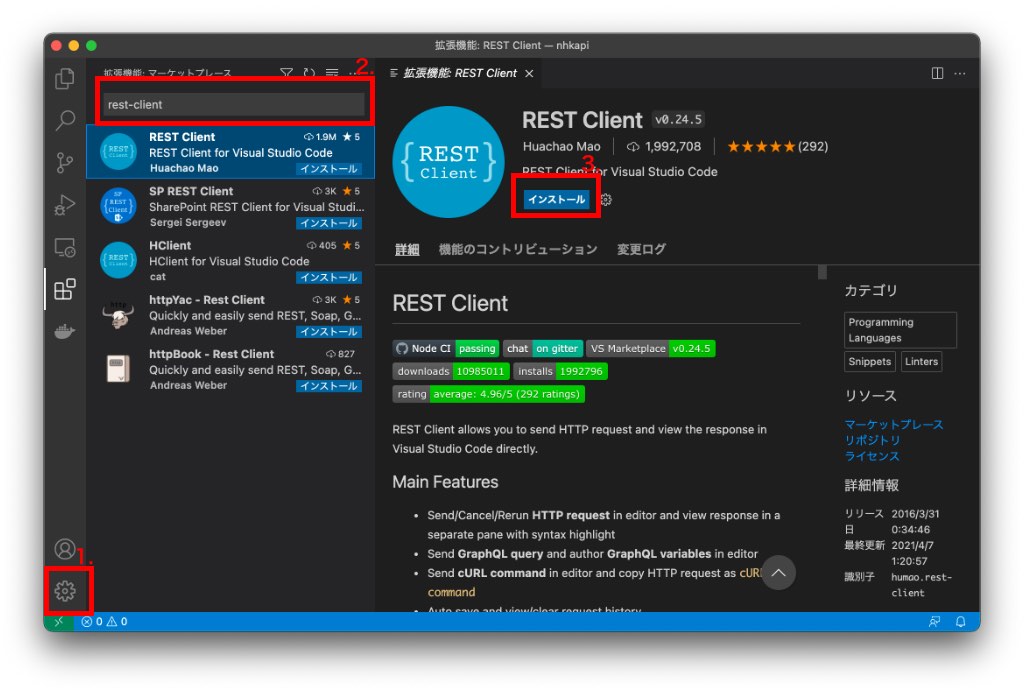The image size is (1024, 697).
Task: Refresh the extensions marketplace list
Action: pos(309,73)
